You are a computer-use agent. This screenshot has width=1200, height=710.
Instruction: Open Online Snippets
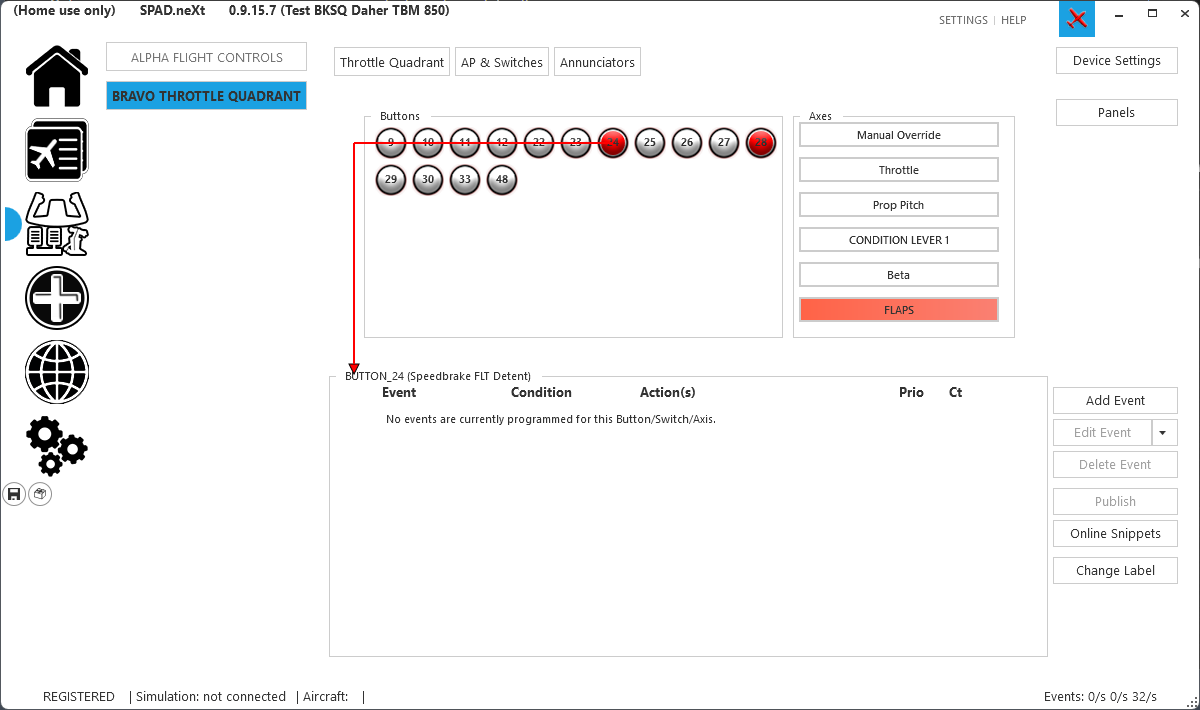point(1116,533)
